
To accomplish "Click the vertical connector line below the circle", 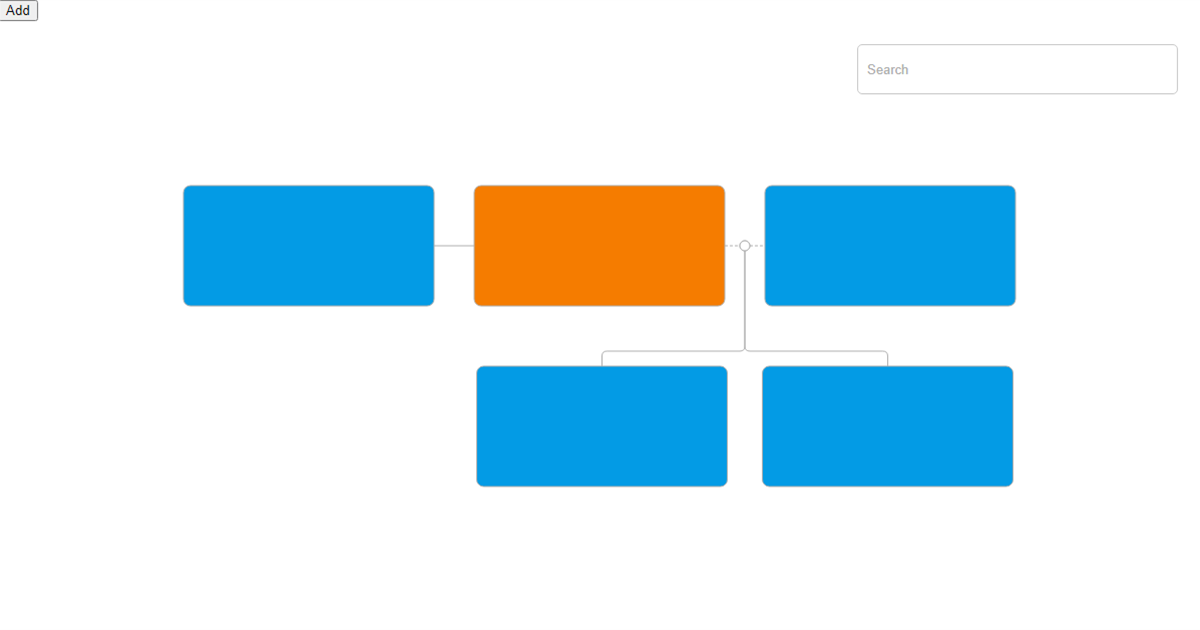I will tap(745, 300).
